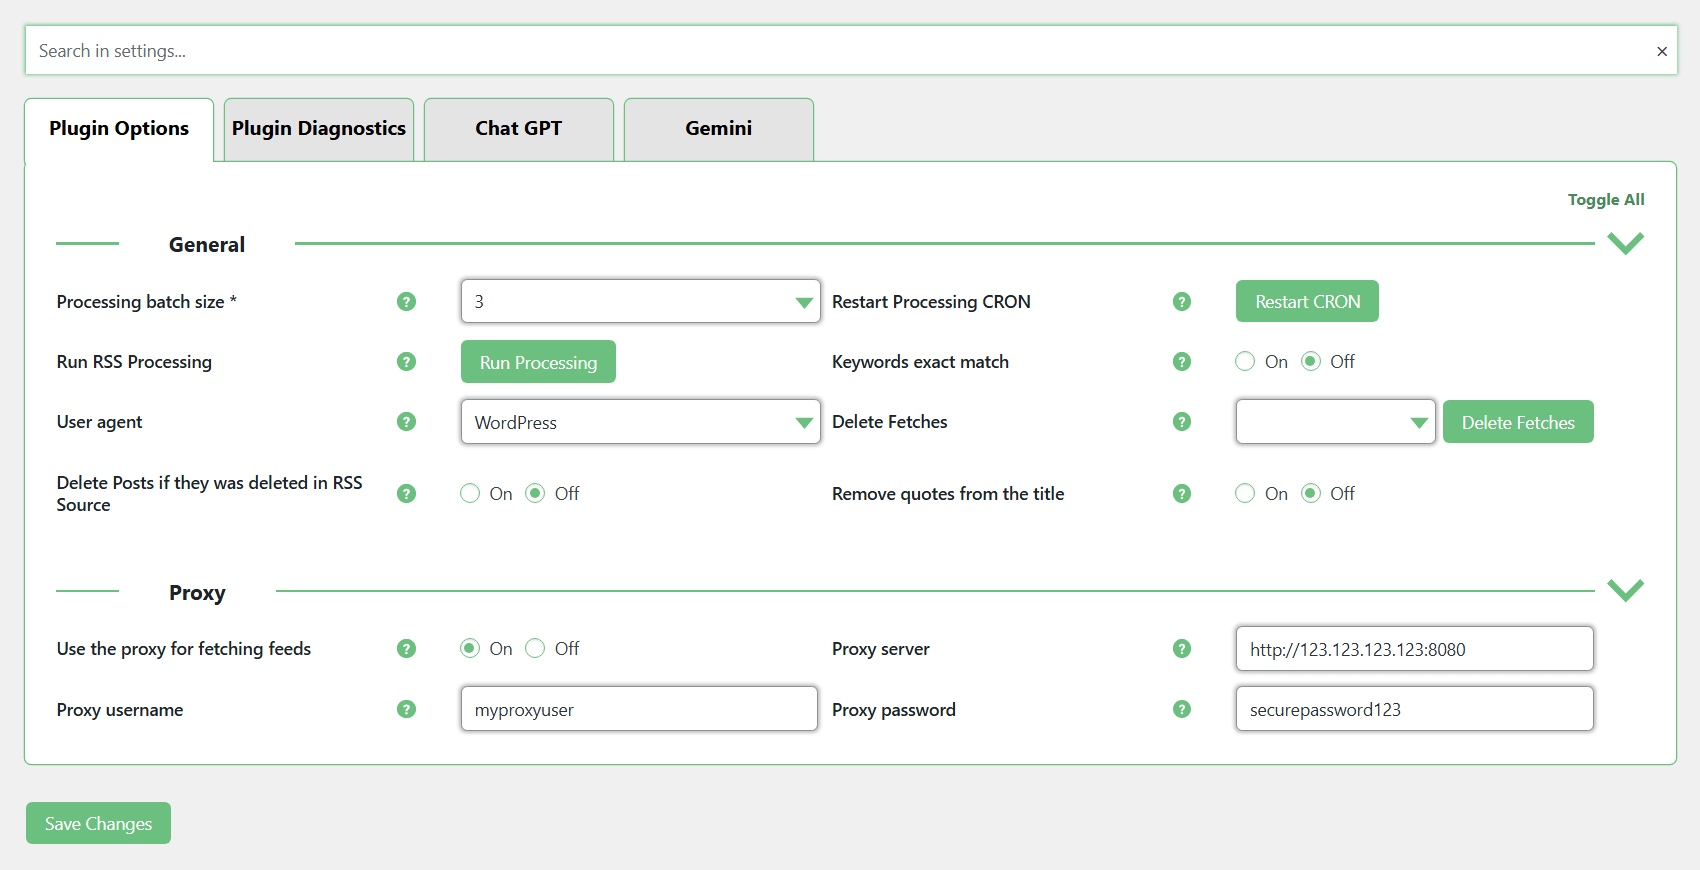1700x870 pixels.
Task: Clear the settings search with X icon
Action: click(1661, 51)
